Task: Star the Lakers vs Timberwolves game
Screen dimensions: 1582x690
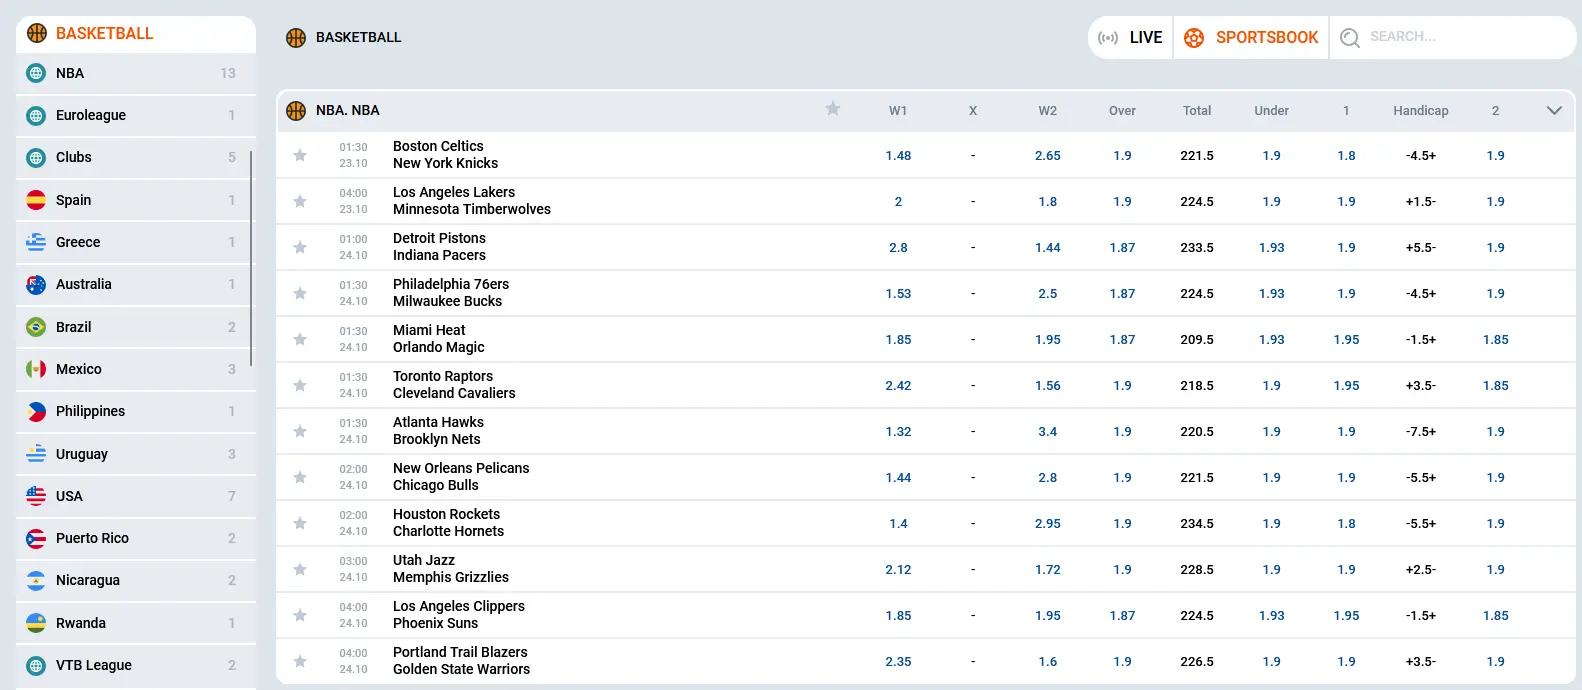Action: tap(300, 201)
